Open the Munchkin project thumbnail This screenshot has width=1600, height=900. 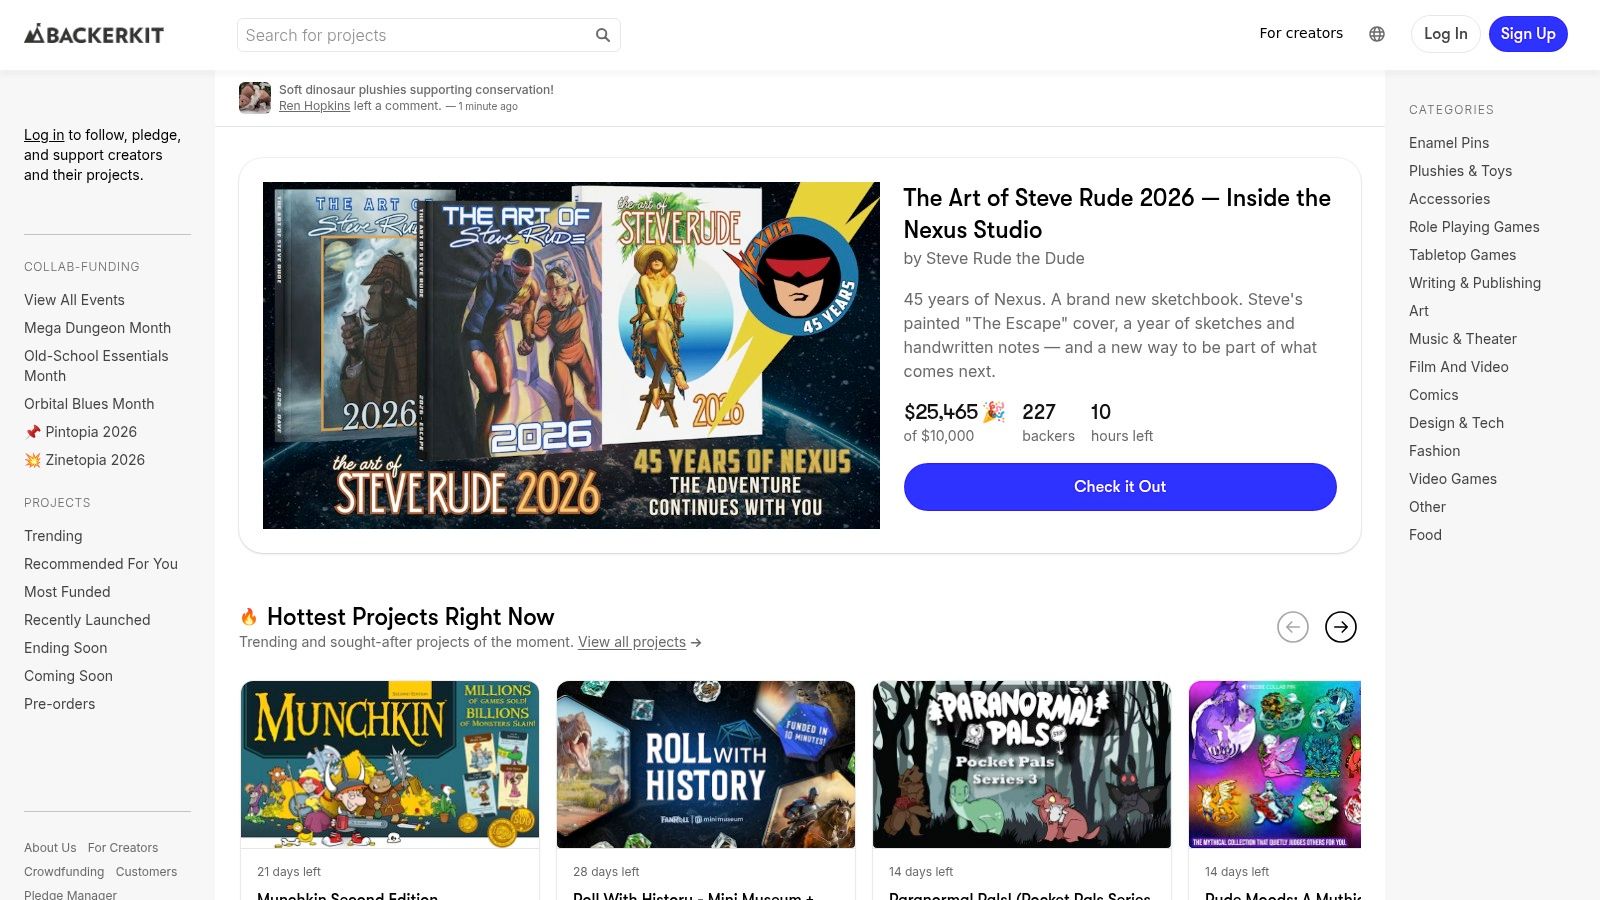coord(390,764)
